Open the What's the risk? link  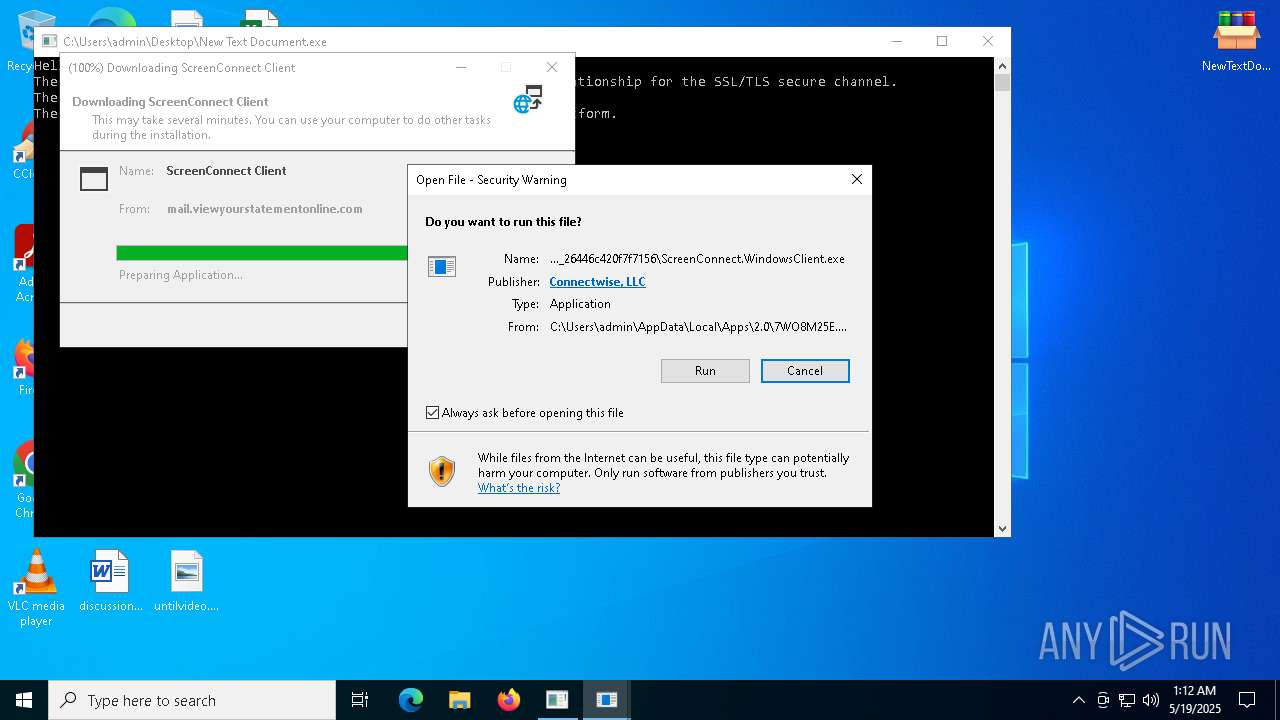click(x=519, y=488)
